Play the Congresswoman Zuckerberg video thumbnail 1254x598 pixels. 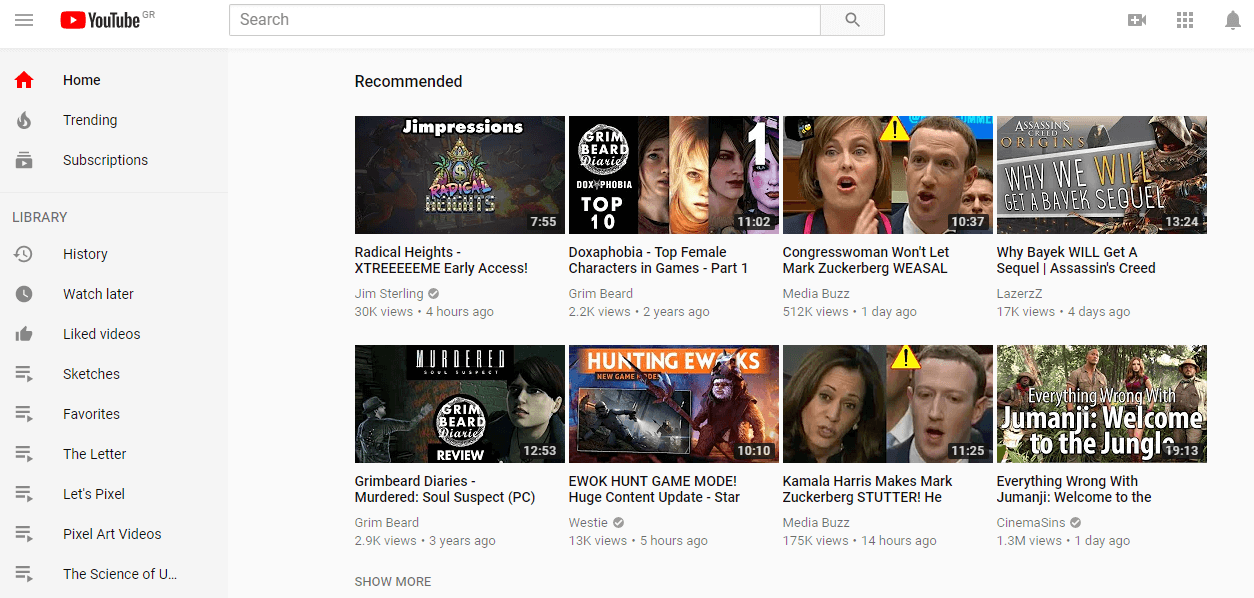888,175
